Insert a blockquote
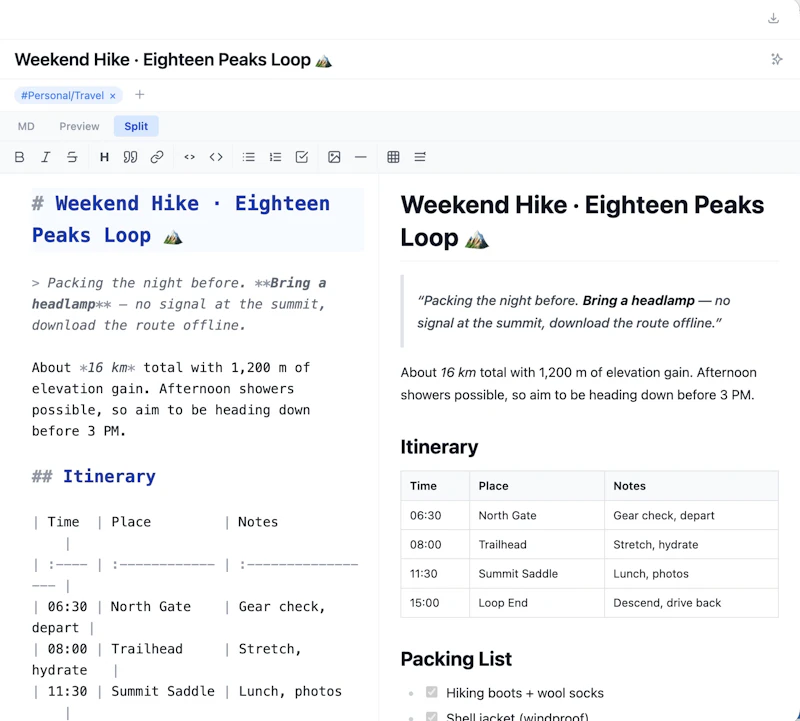 point(131,157)
